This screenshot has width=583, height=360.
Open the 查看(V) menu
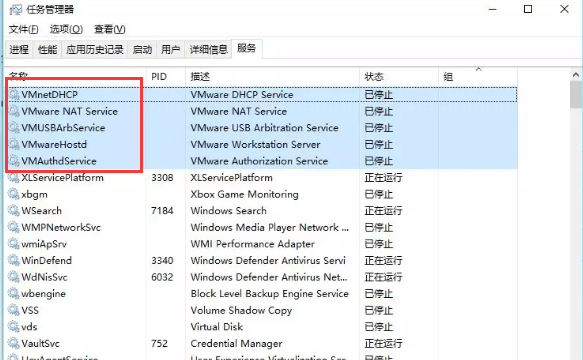pyautogui.click(x=110, y=29)
